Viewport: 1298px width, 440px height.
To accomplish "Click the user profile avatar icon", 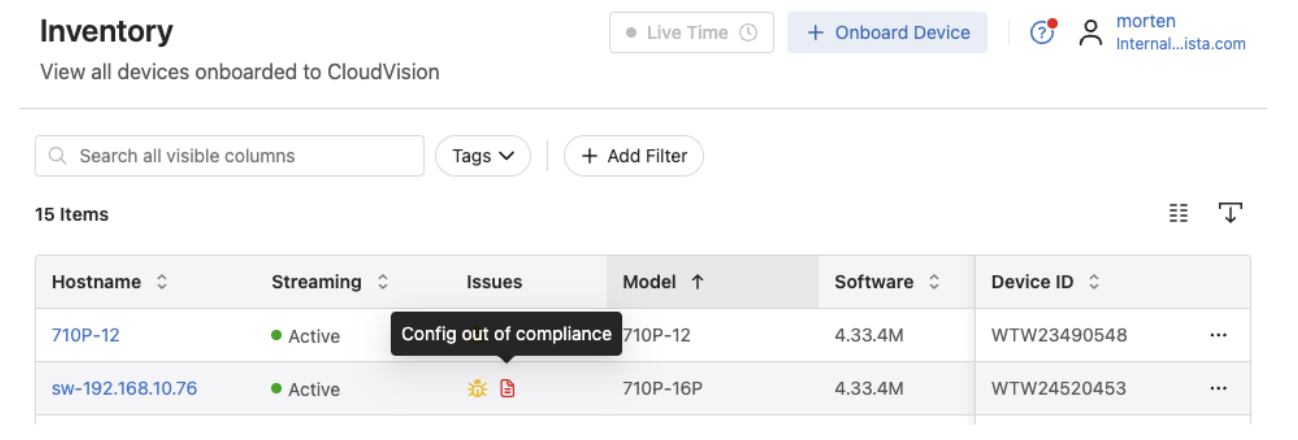I will point(1090,33).
